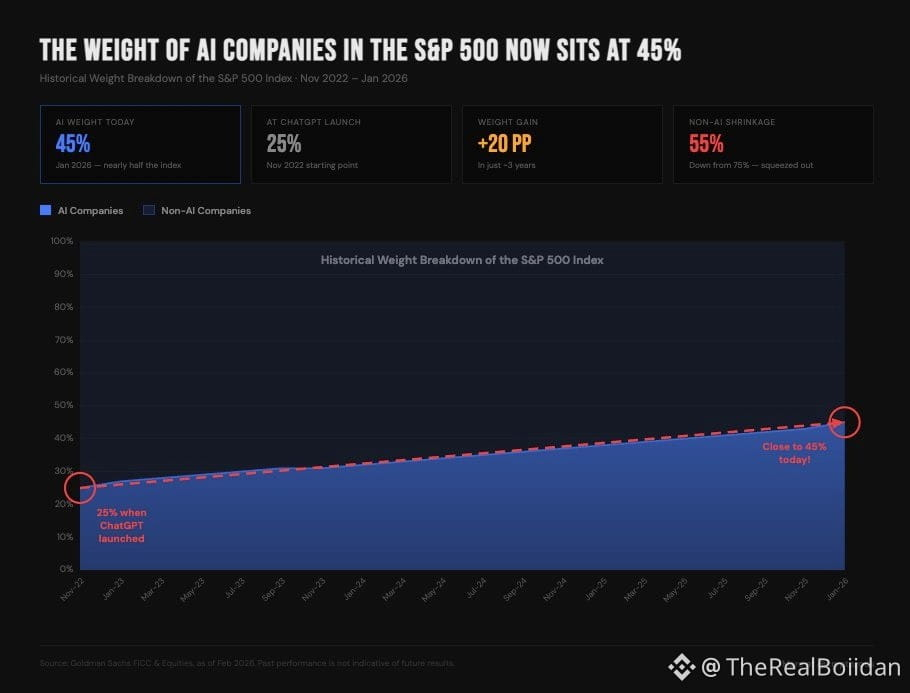Click the Nov-25 x-axis label
Image resolution: width=910 pixels, height=693 pixels.
[796, 590]
